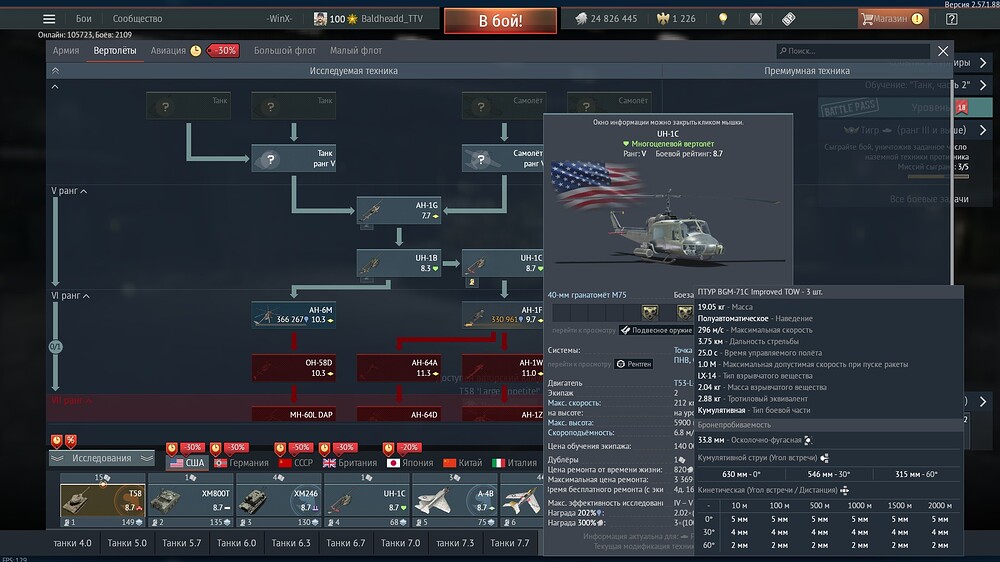1000x562 pixels.
Task: Close the research tree window
Action: click(x=943, y=50)
